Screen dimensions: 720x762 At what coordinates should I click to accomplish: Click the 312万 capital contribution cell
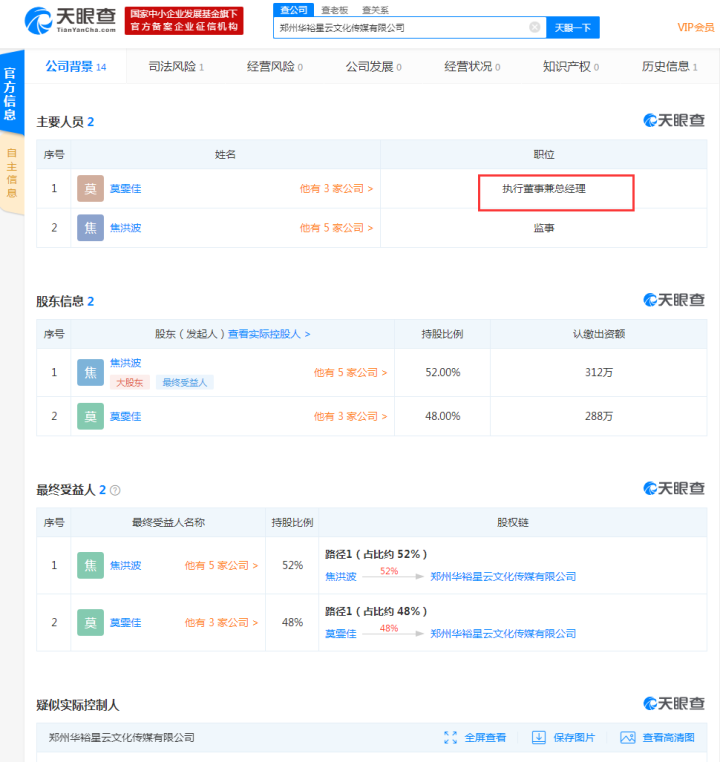[x=599, y=372]
